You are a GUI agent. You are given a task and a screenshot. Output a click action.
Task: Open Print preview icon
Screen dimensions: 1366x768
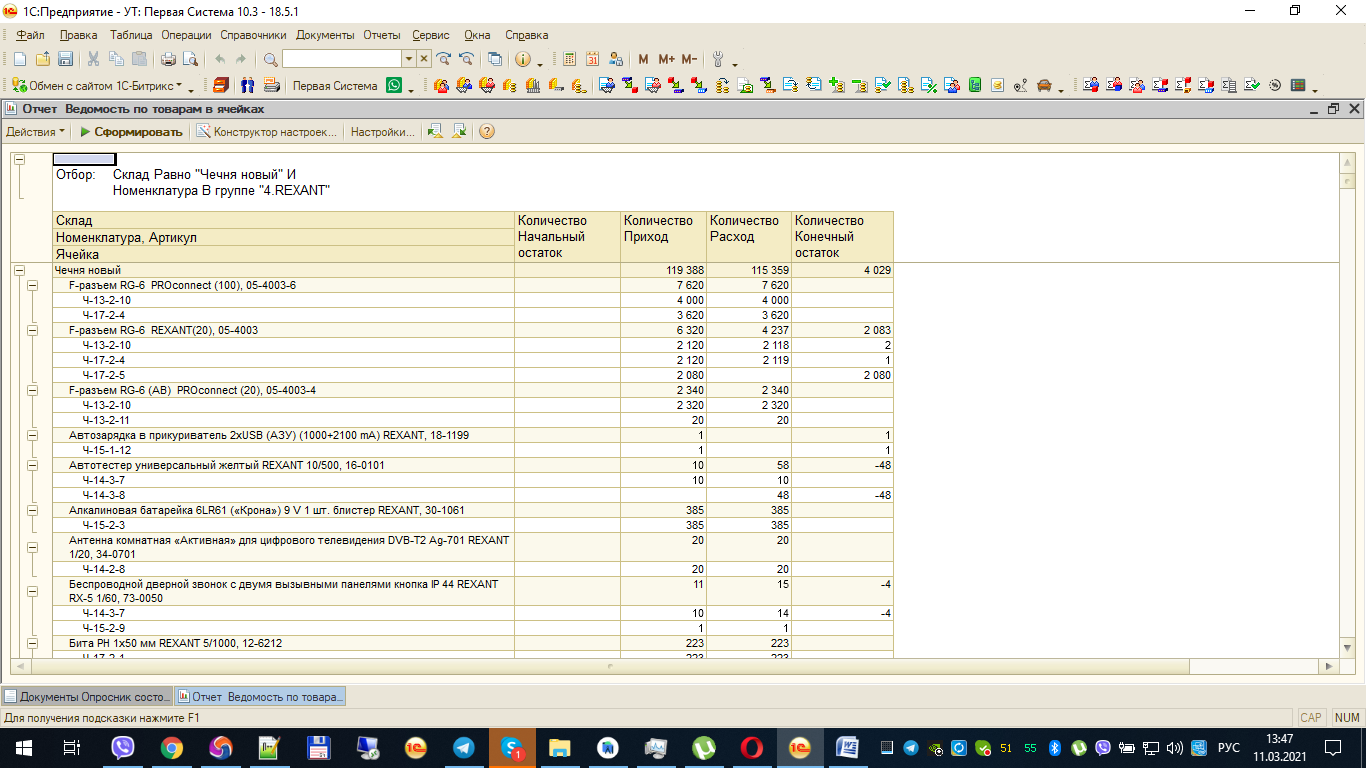[190, 59]
